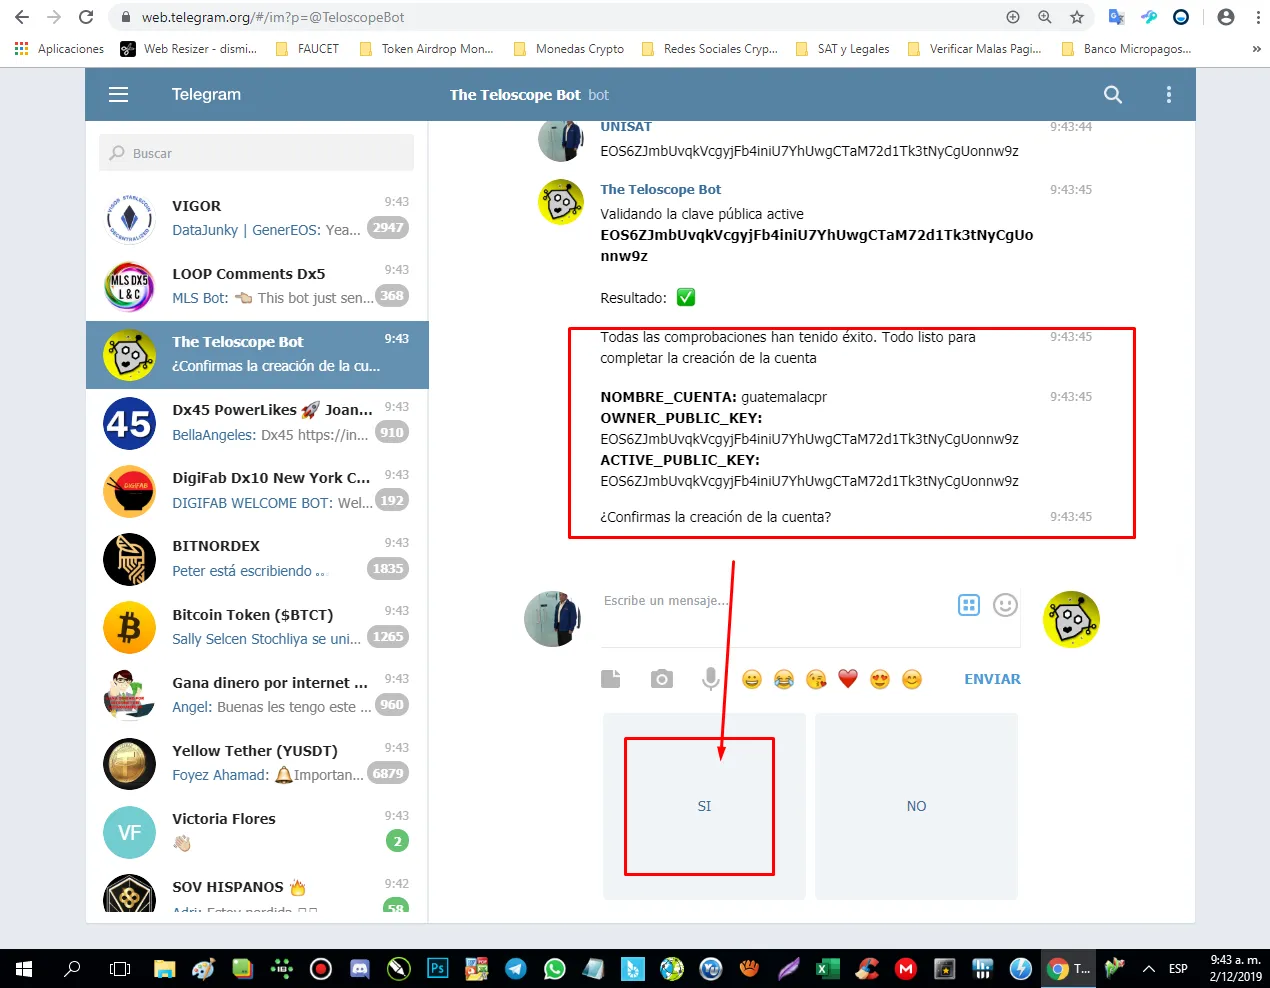Click The Teloscope Bot sender name link
Screen dimensions: 1270x988
click(x=660, y=189)
